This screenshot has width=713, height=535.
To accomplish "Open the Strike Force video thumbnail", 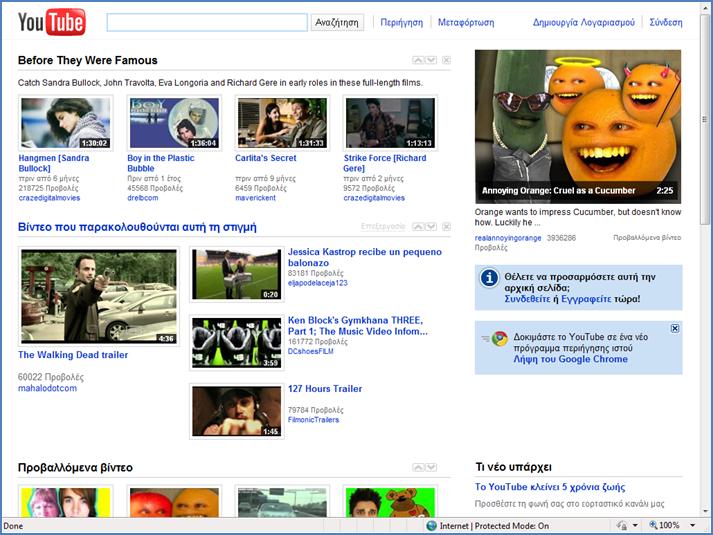I will click(390, 123).
